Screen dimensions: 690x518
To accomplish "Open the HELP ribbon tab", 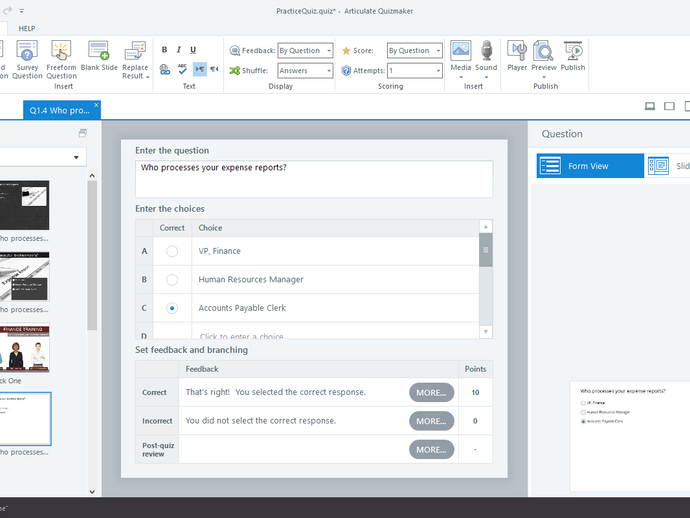I will pos(27,28).
